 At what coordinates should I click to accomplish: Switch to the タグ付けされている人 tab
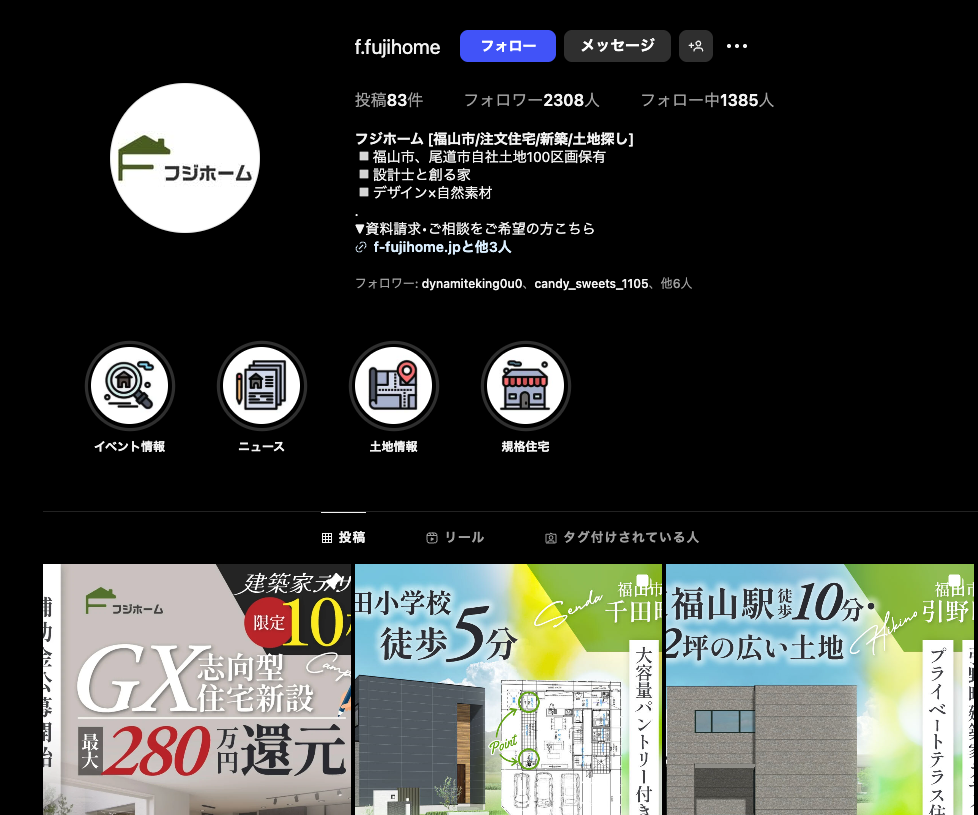(x=621, y=538)
